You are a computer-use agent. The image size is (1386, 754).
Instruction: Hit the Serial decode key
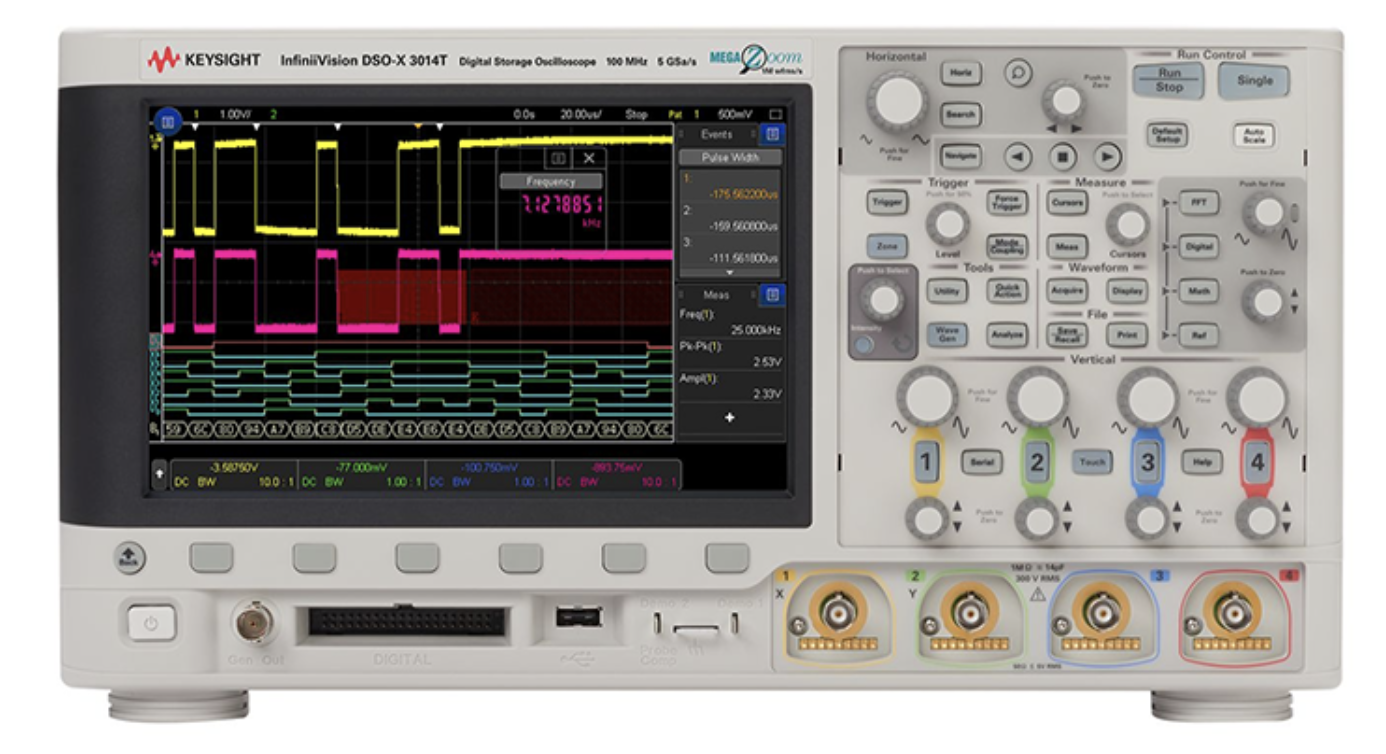pyautogui.click(x=983, y=461)
